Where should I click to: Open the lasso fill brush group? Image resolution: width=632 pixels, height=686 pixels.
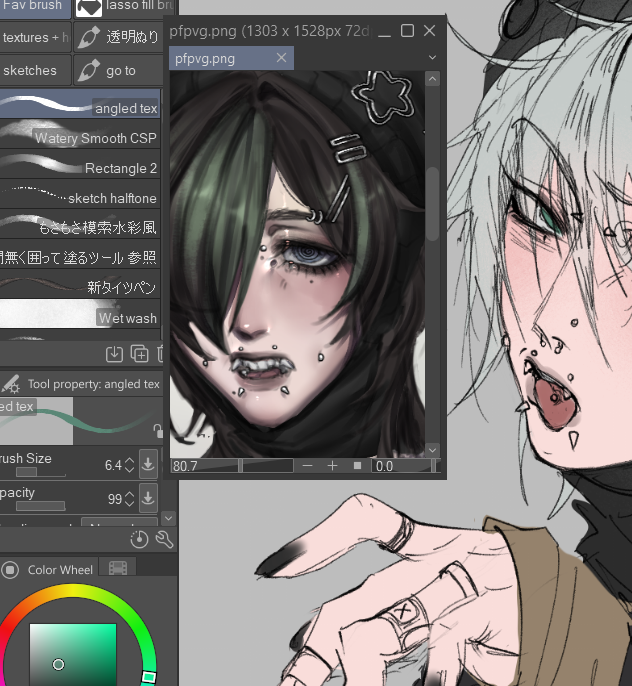(x=125, y=9)
